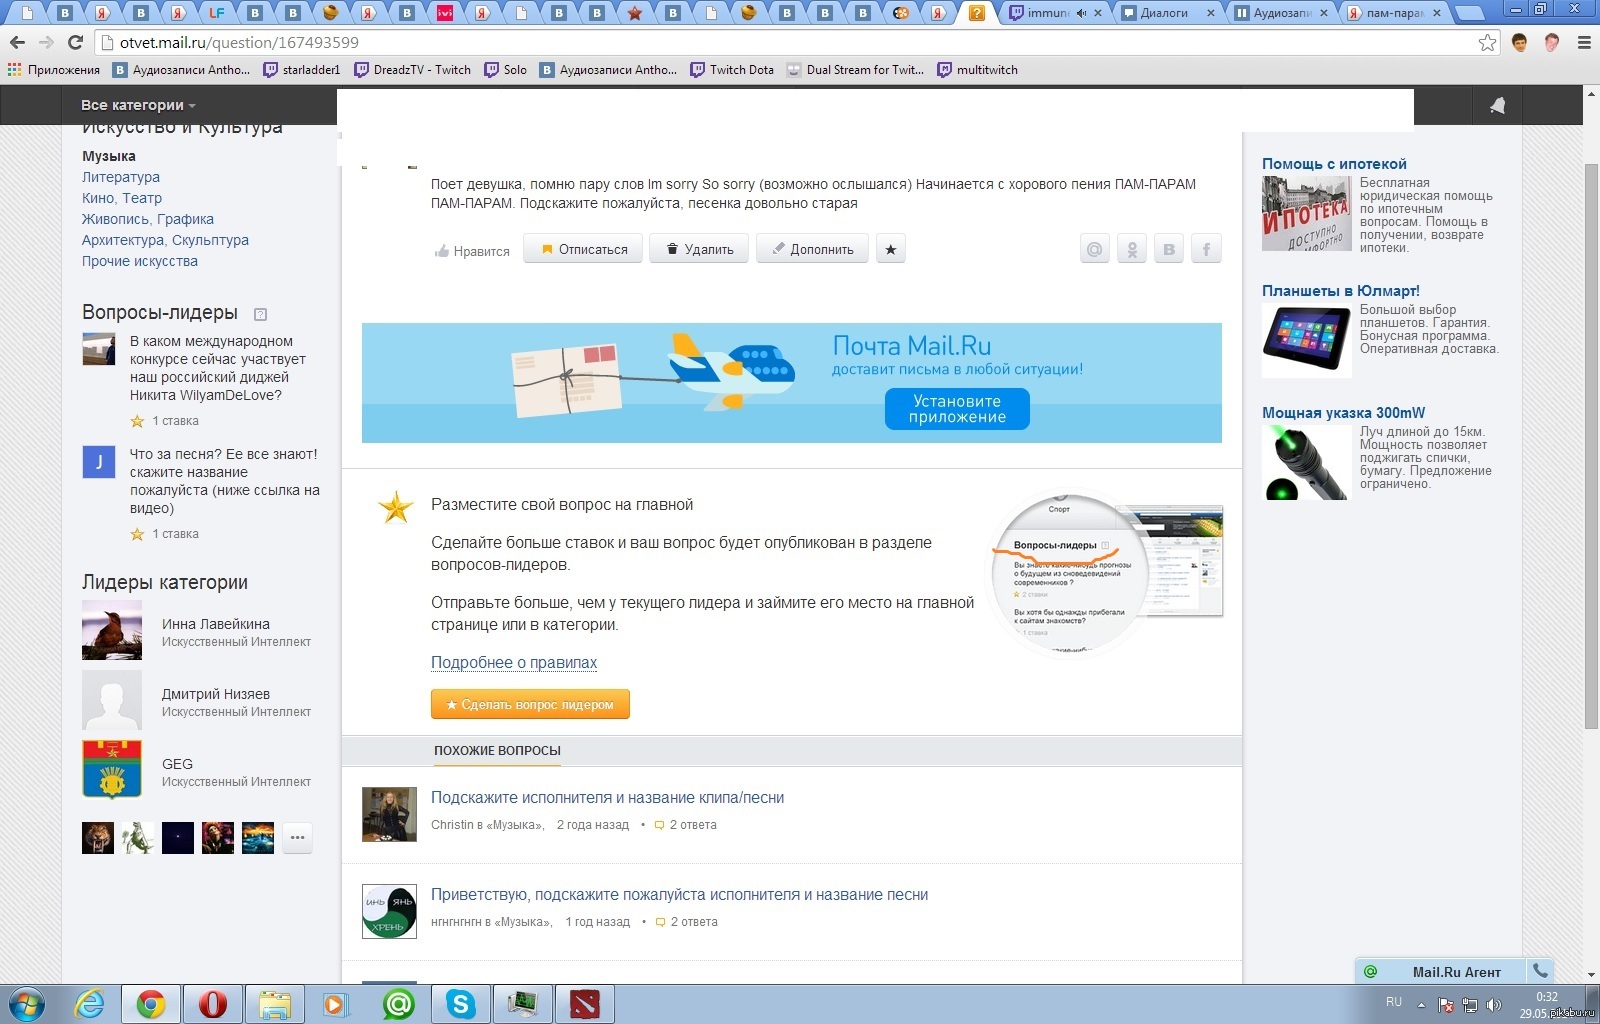1600x1024 pixels.
Task: Toggle Нравится like on the question
Action: [472, 251]
